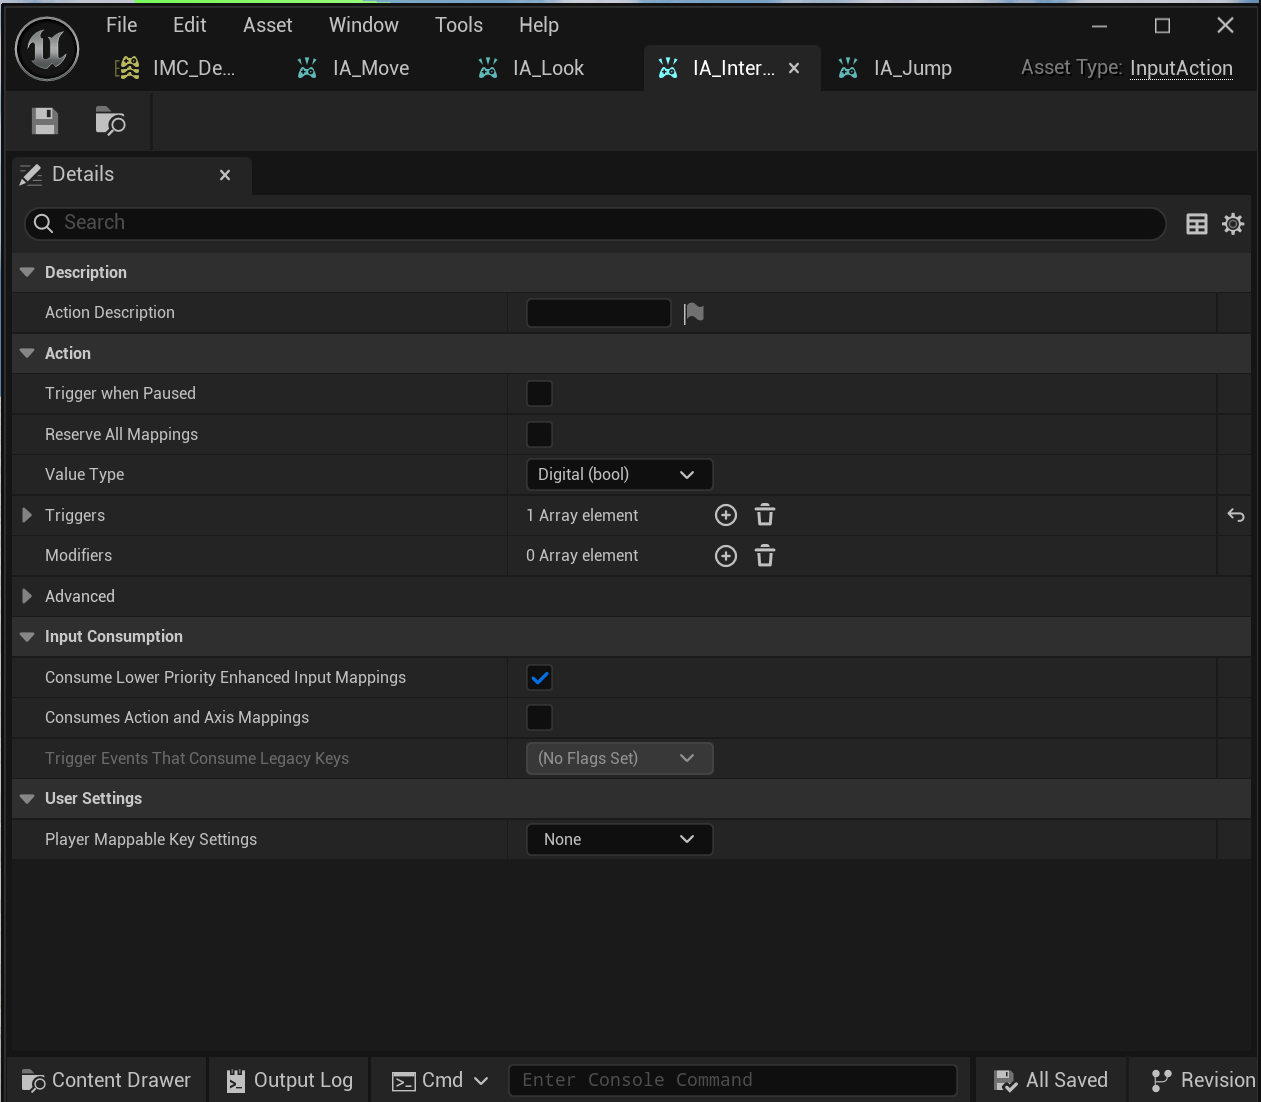Expand the Advanced section

pos(27,596)
